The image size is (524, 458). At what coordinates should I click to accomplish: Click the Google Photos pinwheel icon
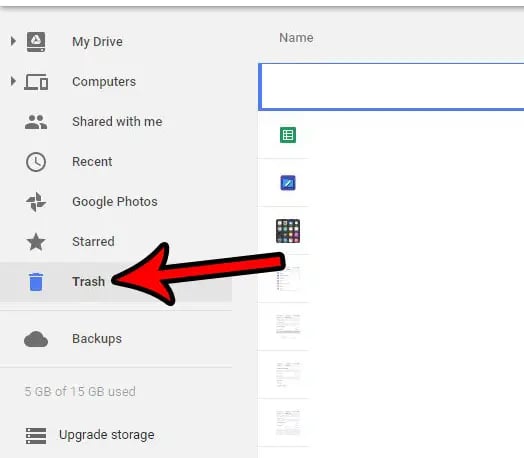coord(36,202)
